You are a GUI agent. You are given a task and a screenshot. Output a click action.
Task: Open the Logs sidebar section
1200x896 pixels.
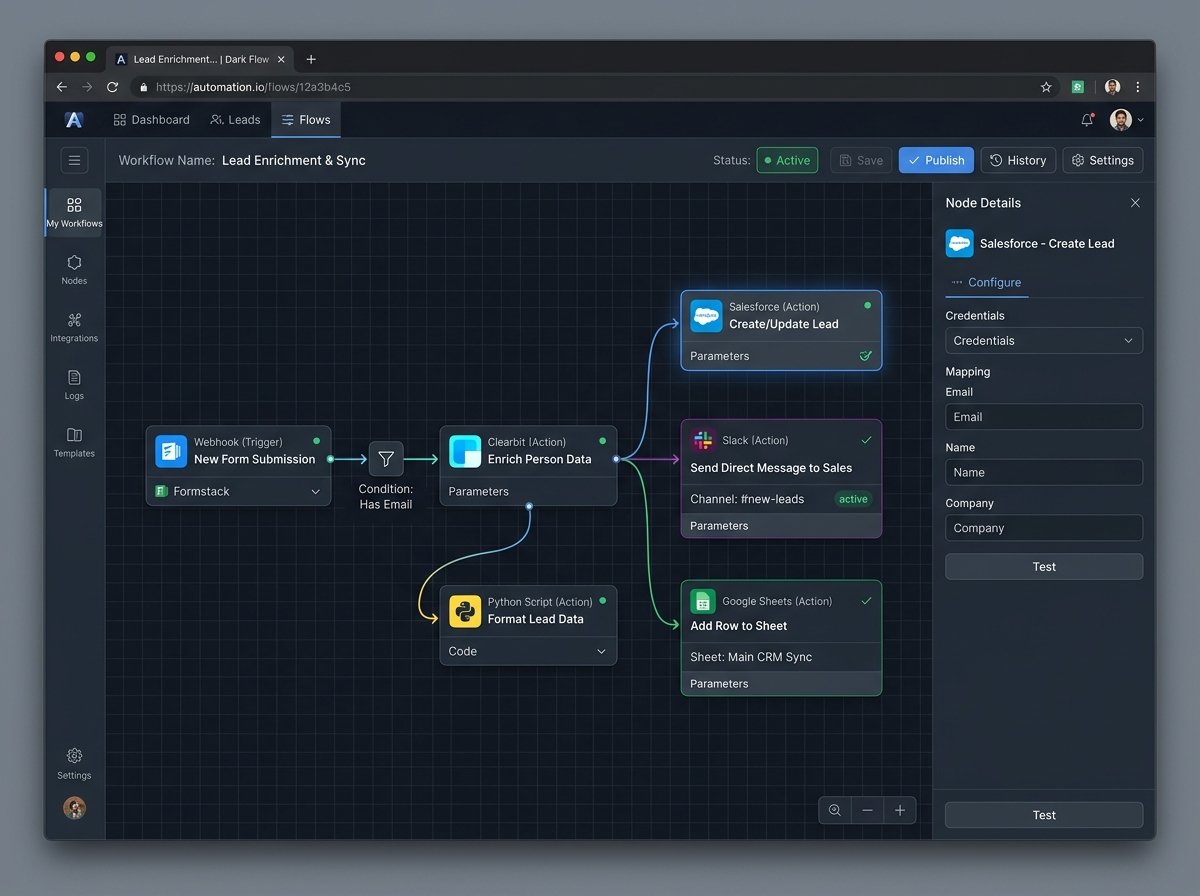[74, 384]
